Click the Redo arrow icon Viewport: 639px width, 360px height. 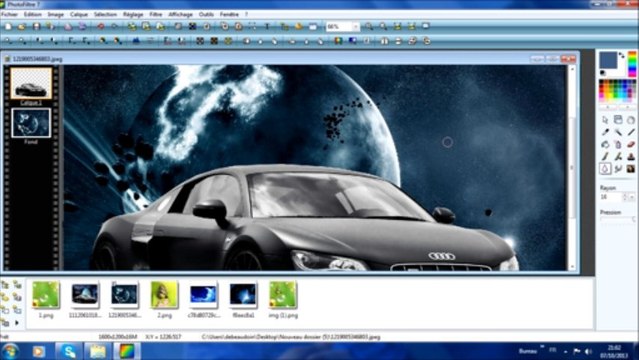coord(115,27)
